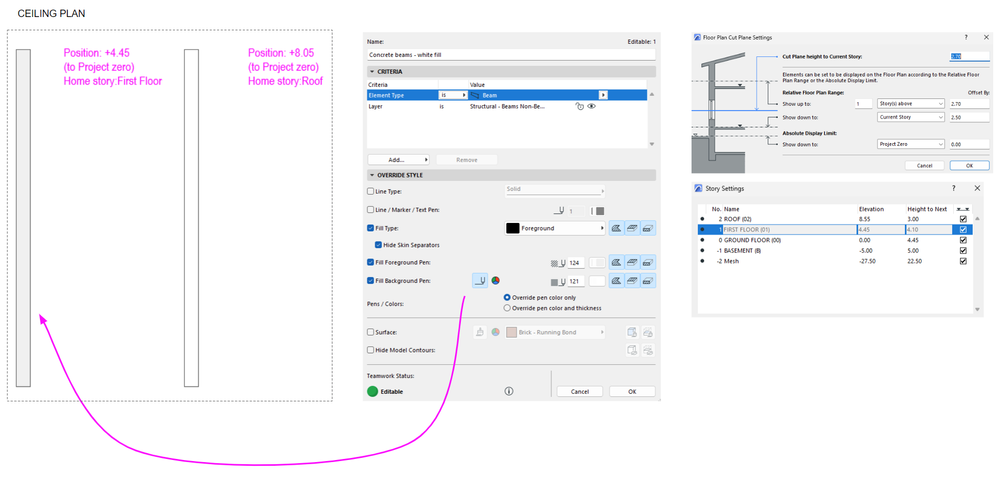999x477 pixels.
Task: Click OK in the override rule dialog
Action: (x=632, y=392)
